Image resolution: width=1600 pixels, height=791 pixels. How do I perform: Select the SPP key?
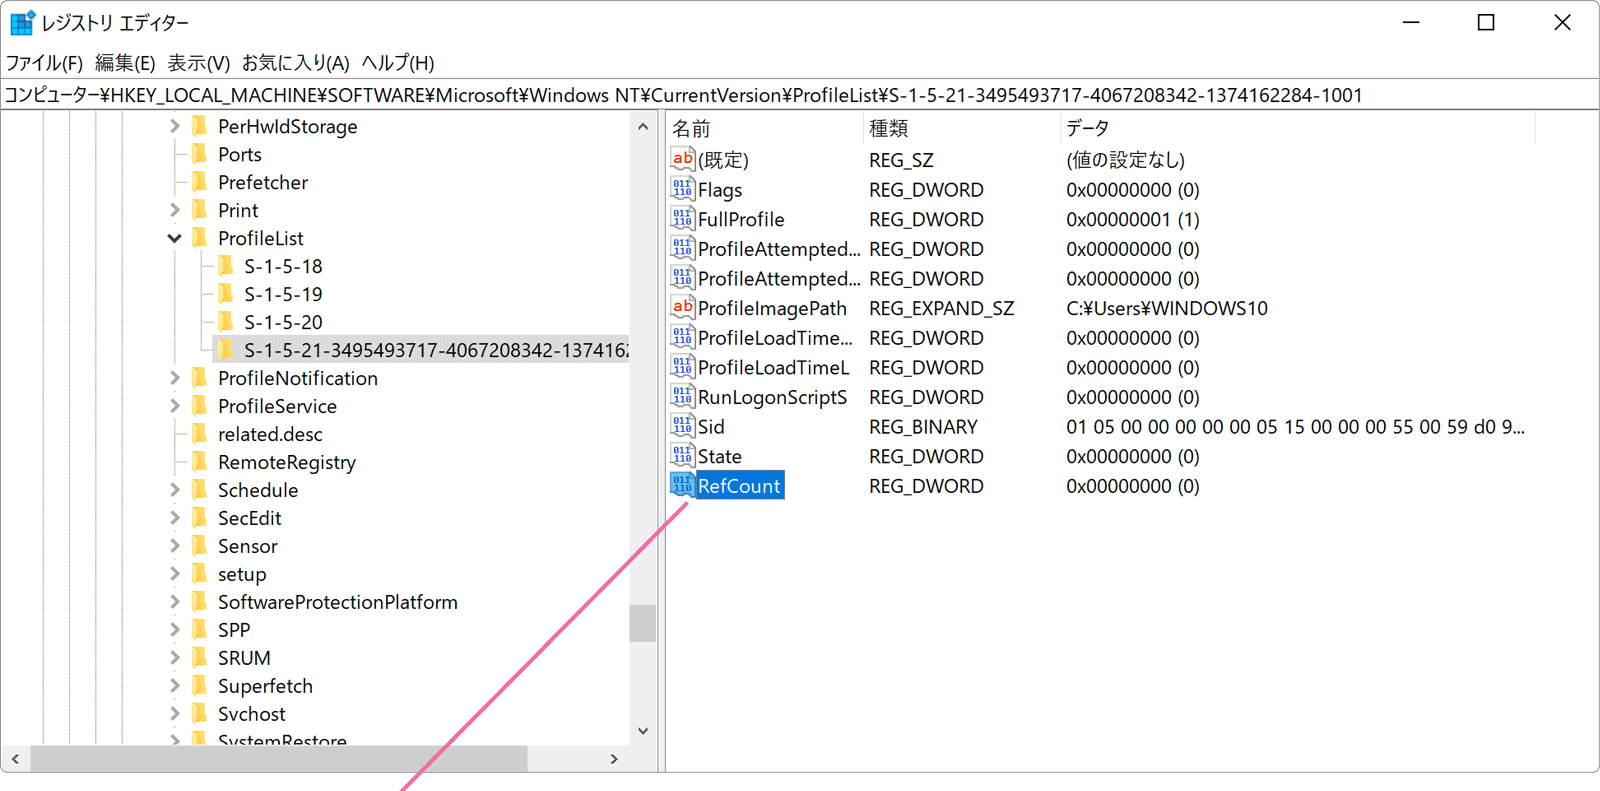click(x=234, y=630)
